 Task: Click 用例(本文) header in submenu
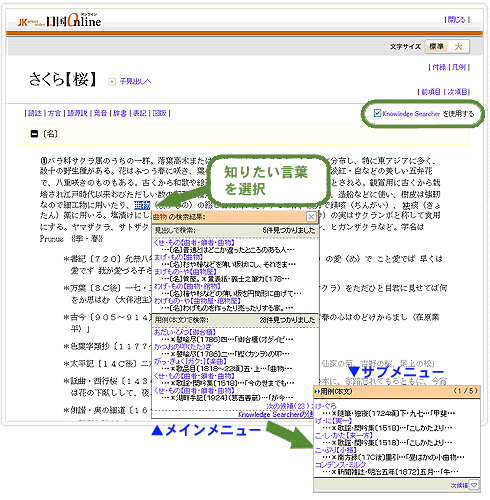coord(336,391)
